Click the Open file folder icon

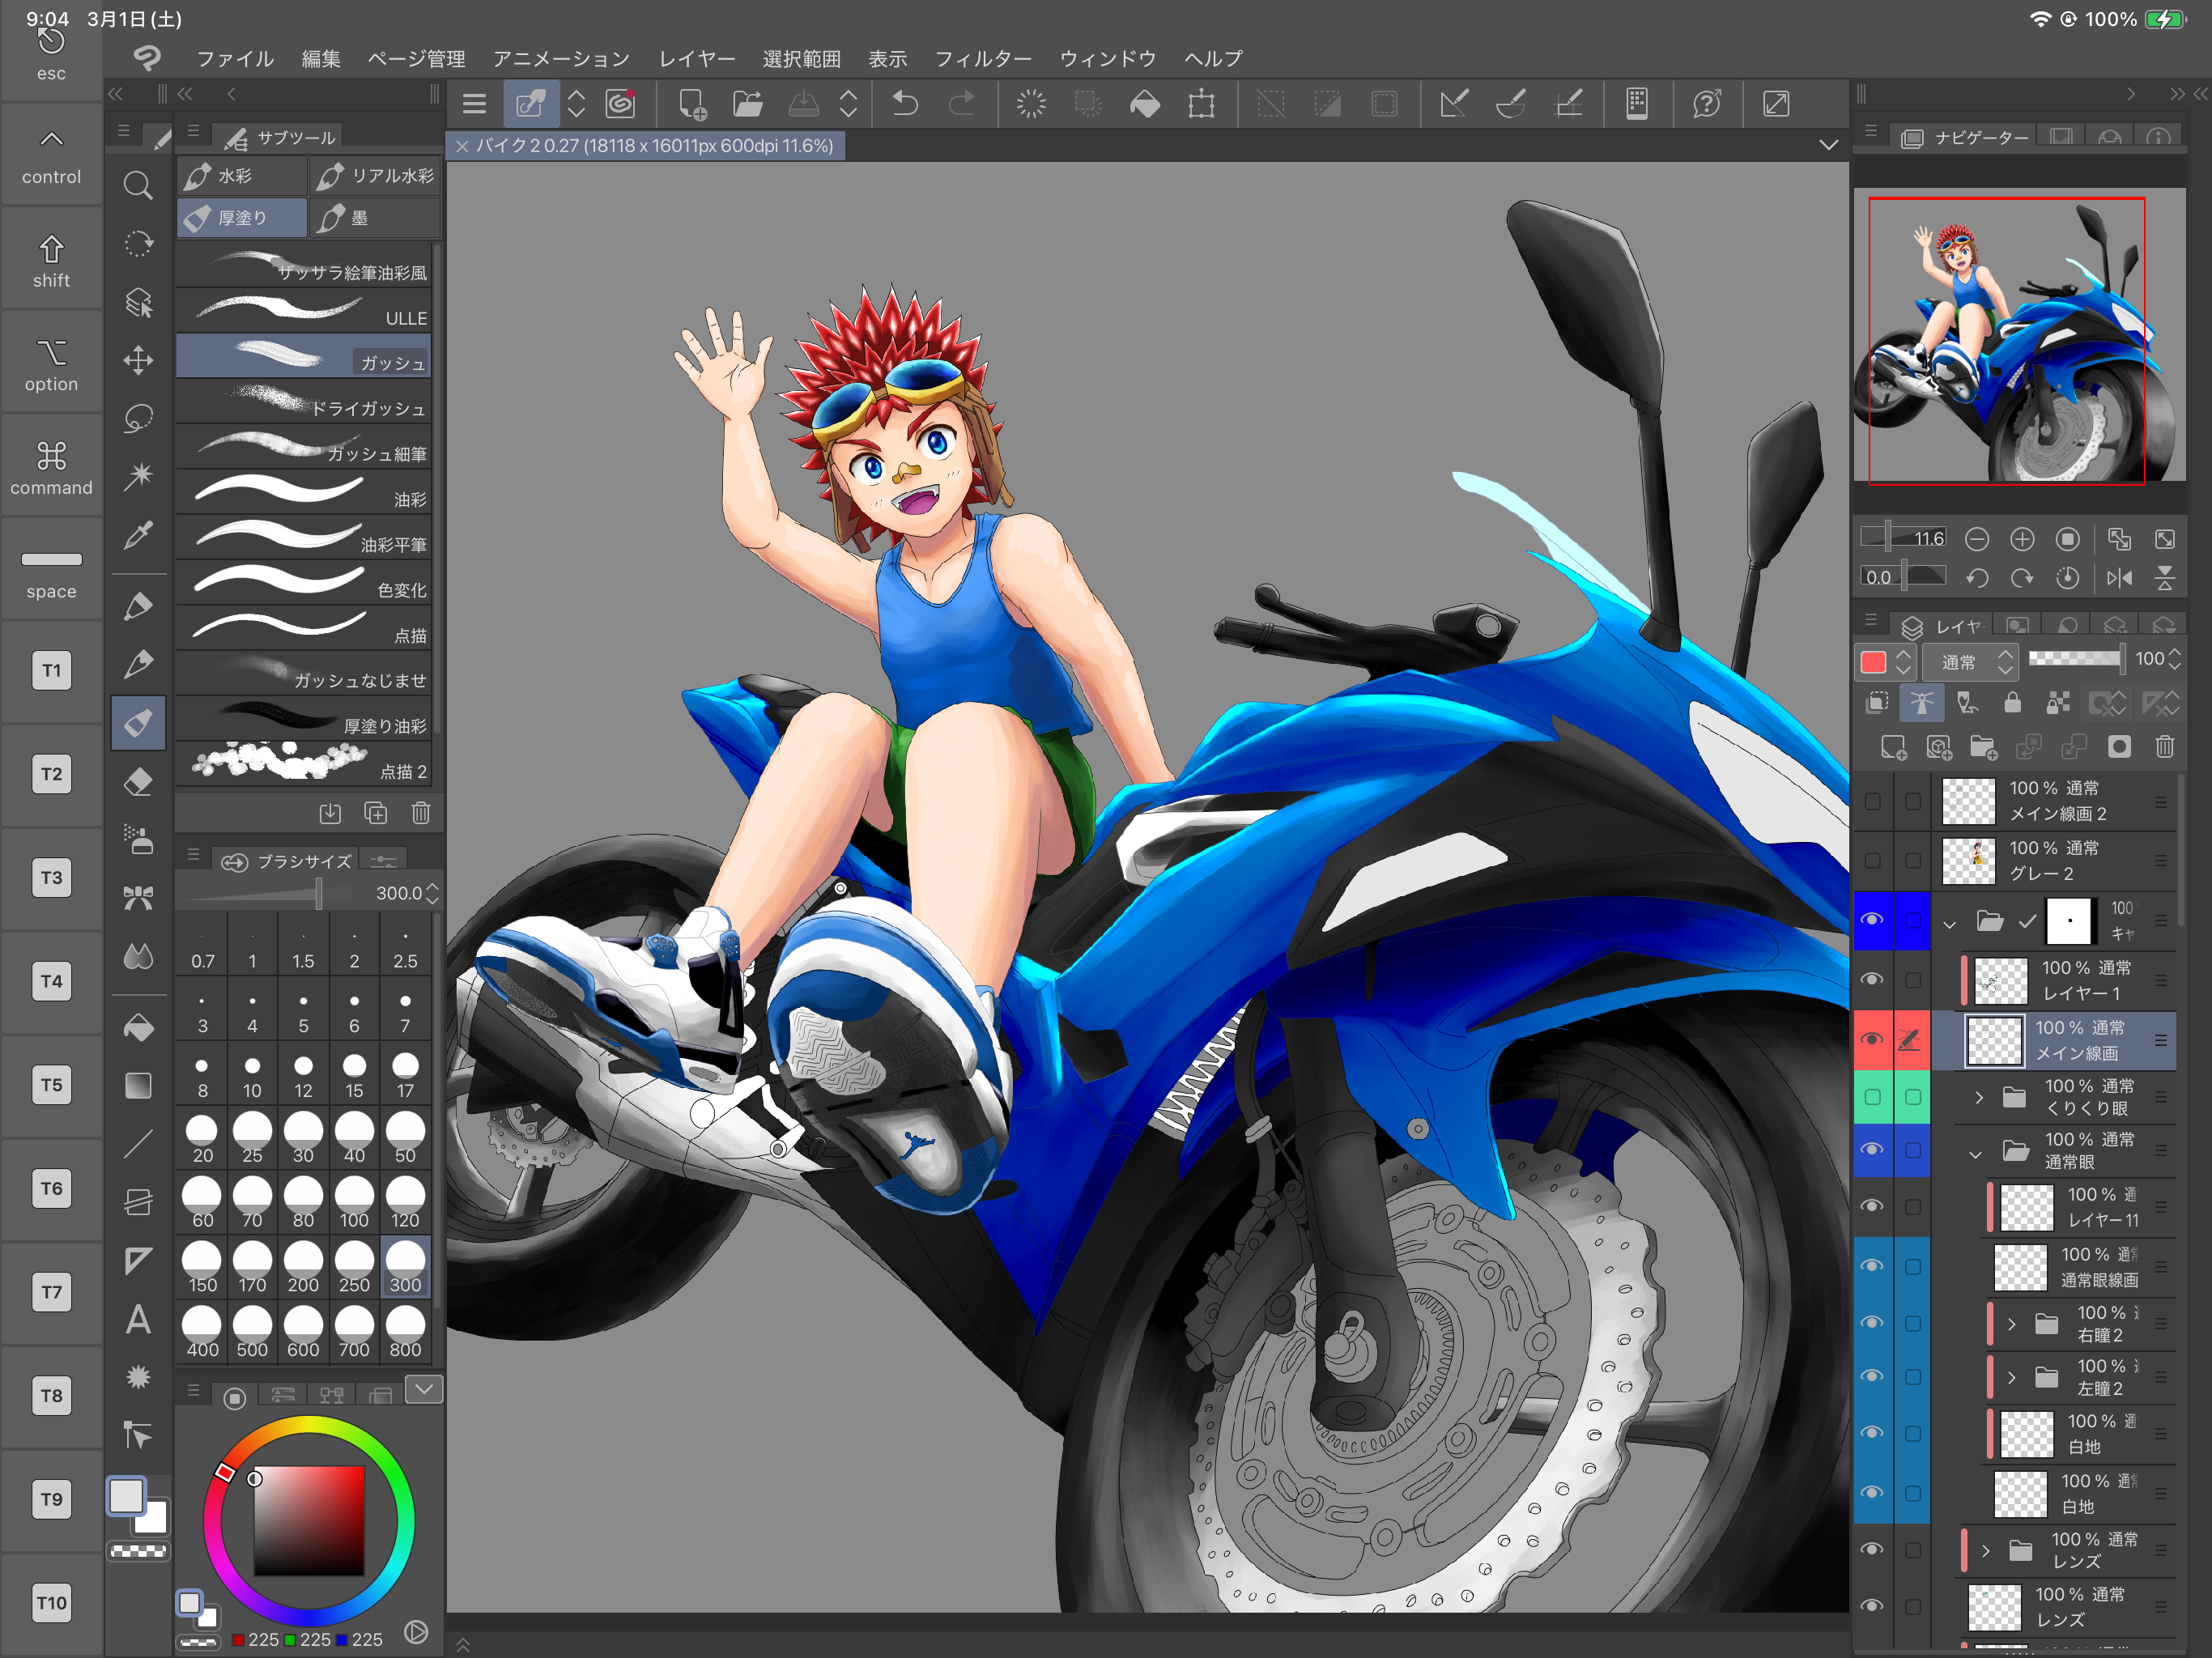(x=747, y=104)
